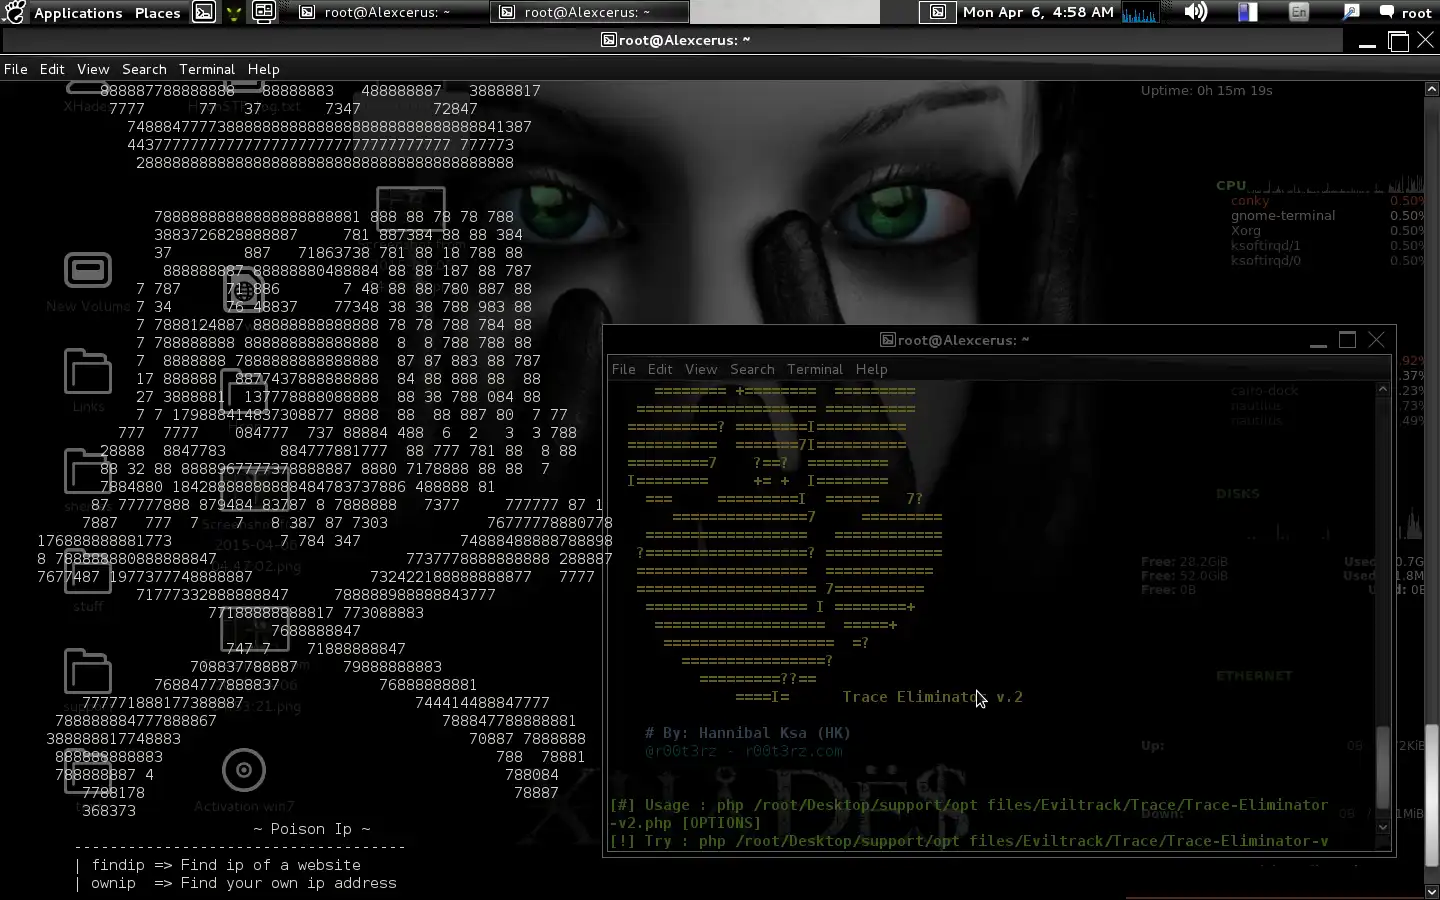Open the root user menu
1440x900 pixels.
(1416, 13)
